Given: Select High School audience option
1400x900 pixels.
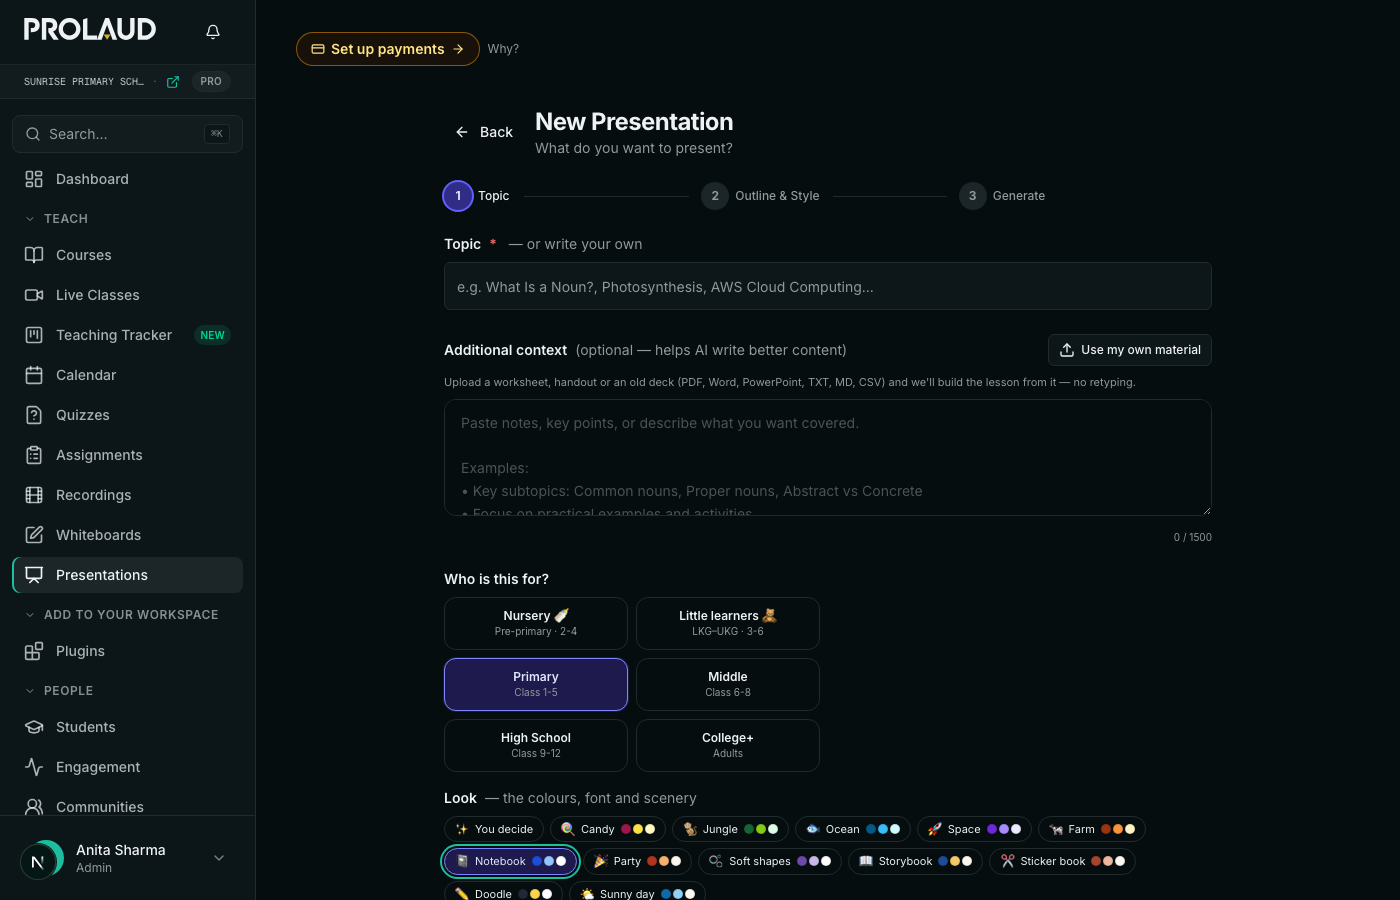Looking at the screenshot, I should 536,745.
